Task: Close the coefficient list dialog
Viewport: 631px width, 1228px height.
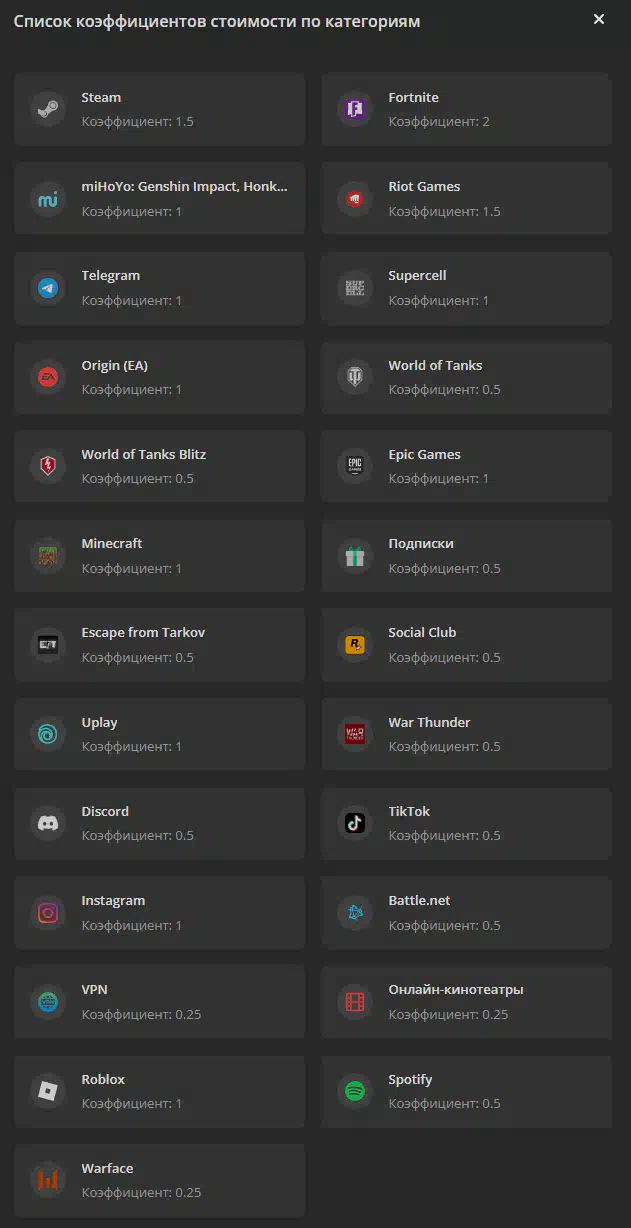Action: [599, 19]
